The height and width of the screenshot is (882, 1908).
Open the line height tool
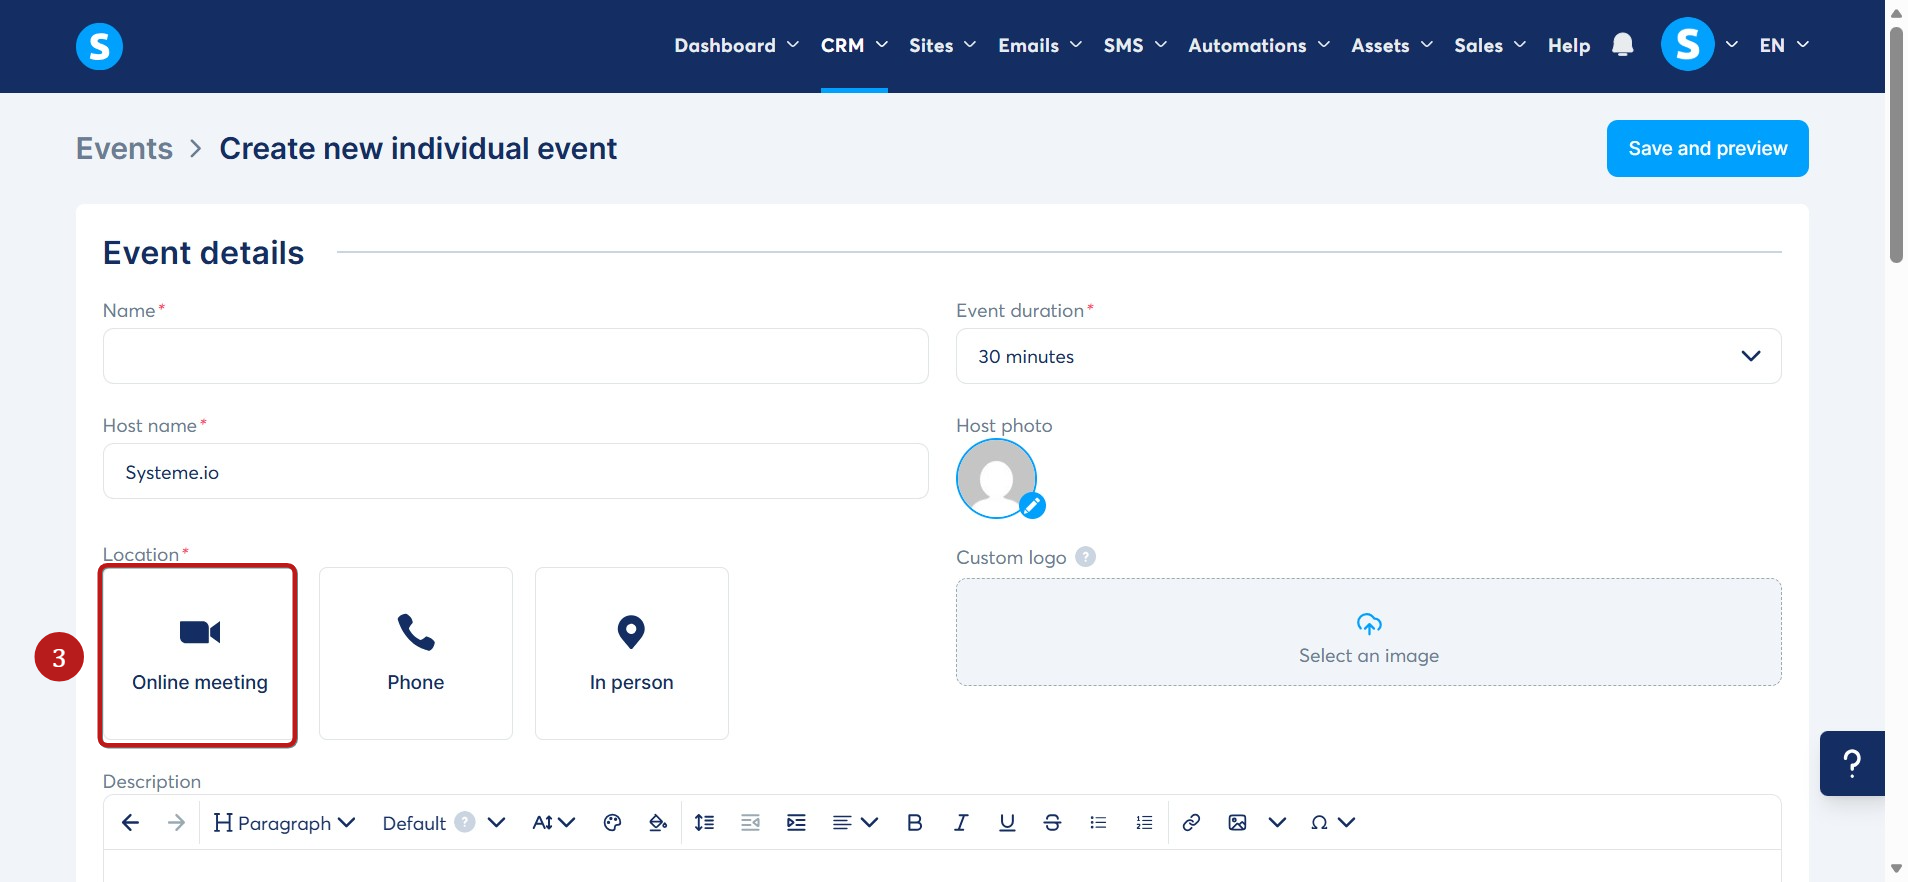point(705,822)
